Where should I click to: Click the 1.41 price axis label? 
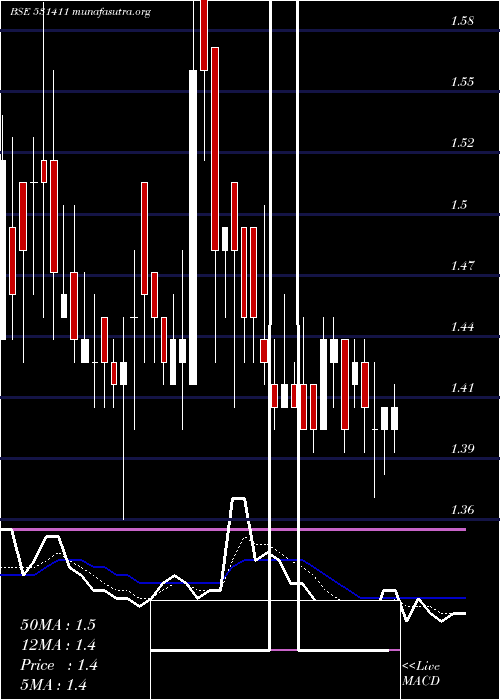(462, 388)
